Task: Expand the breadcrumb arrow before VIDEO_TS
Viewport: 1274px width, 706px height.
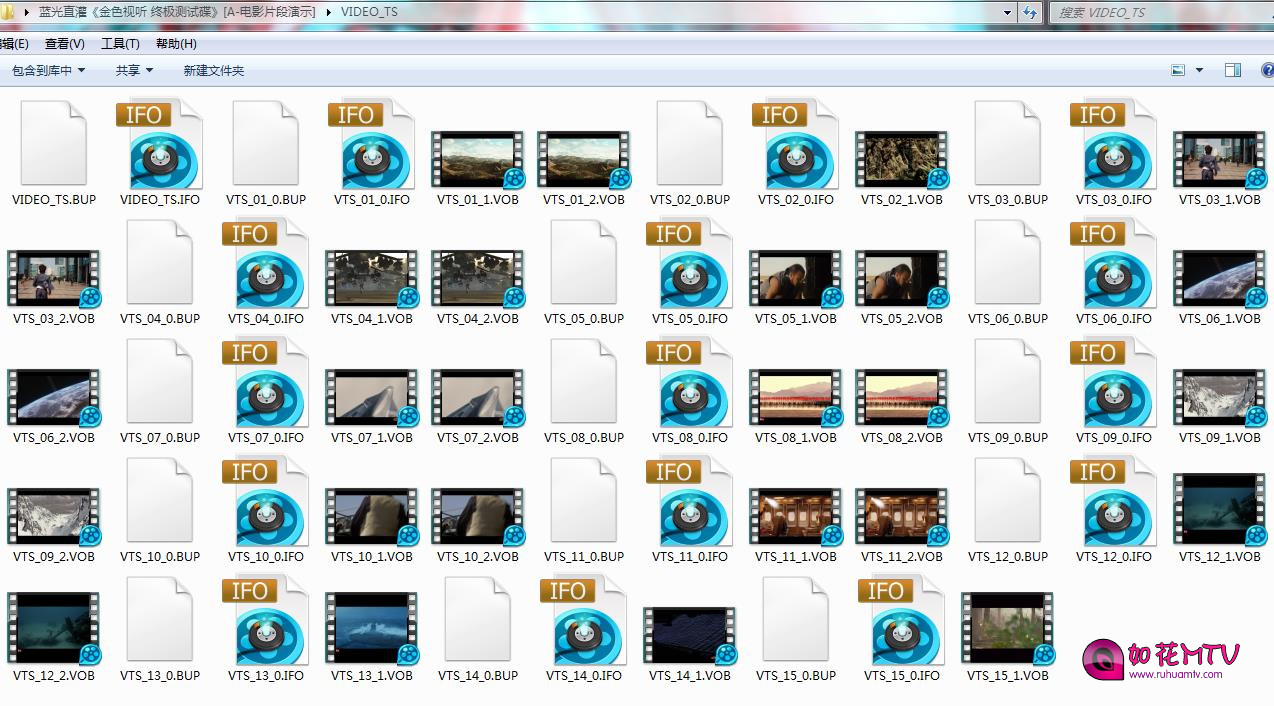Action: point(330,12)
